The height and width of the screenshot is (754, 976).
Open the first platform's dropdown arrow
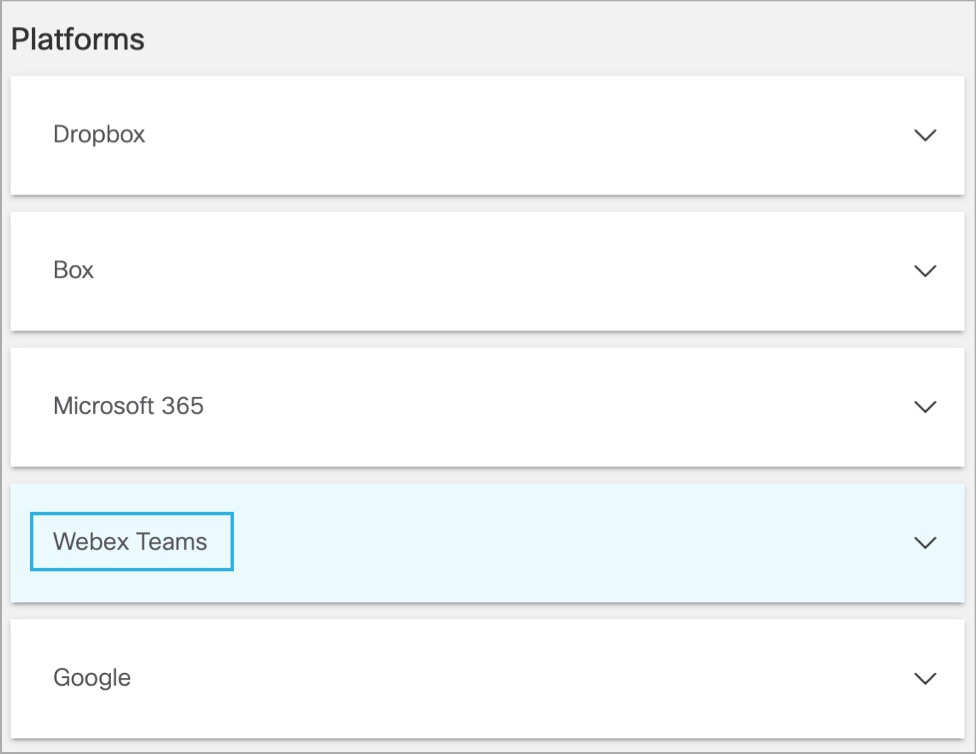[x=925, y=135]
